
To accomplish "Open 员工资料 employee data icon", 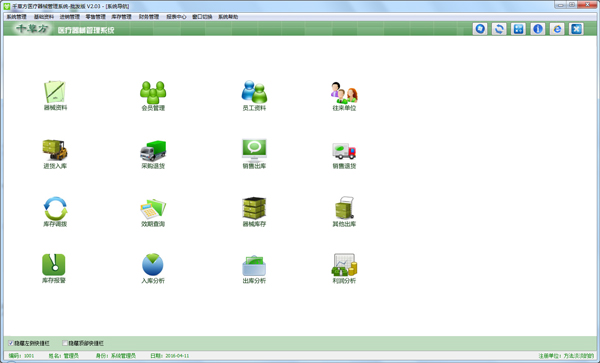I will pos(254,92).
